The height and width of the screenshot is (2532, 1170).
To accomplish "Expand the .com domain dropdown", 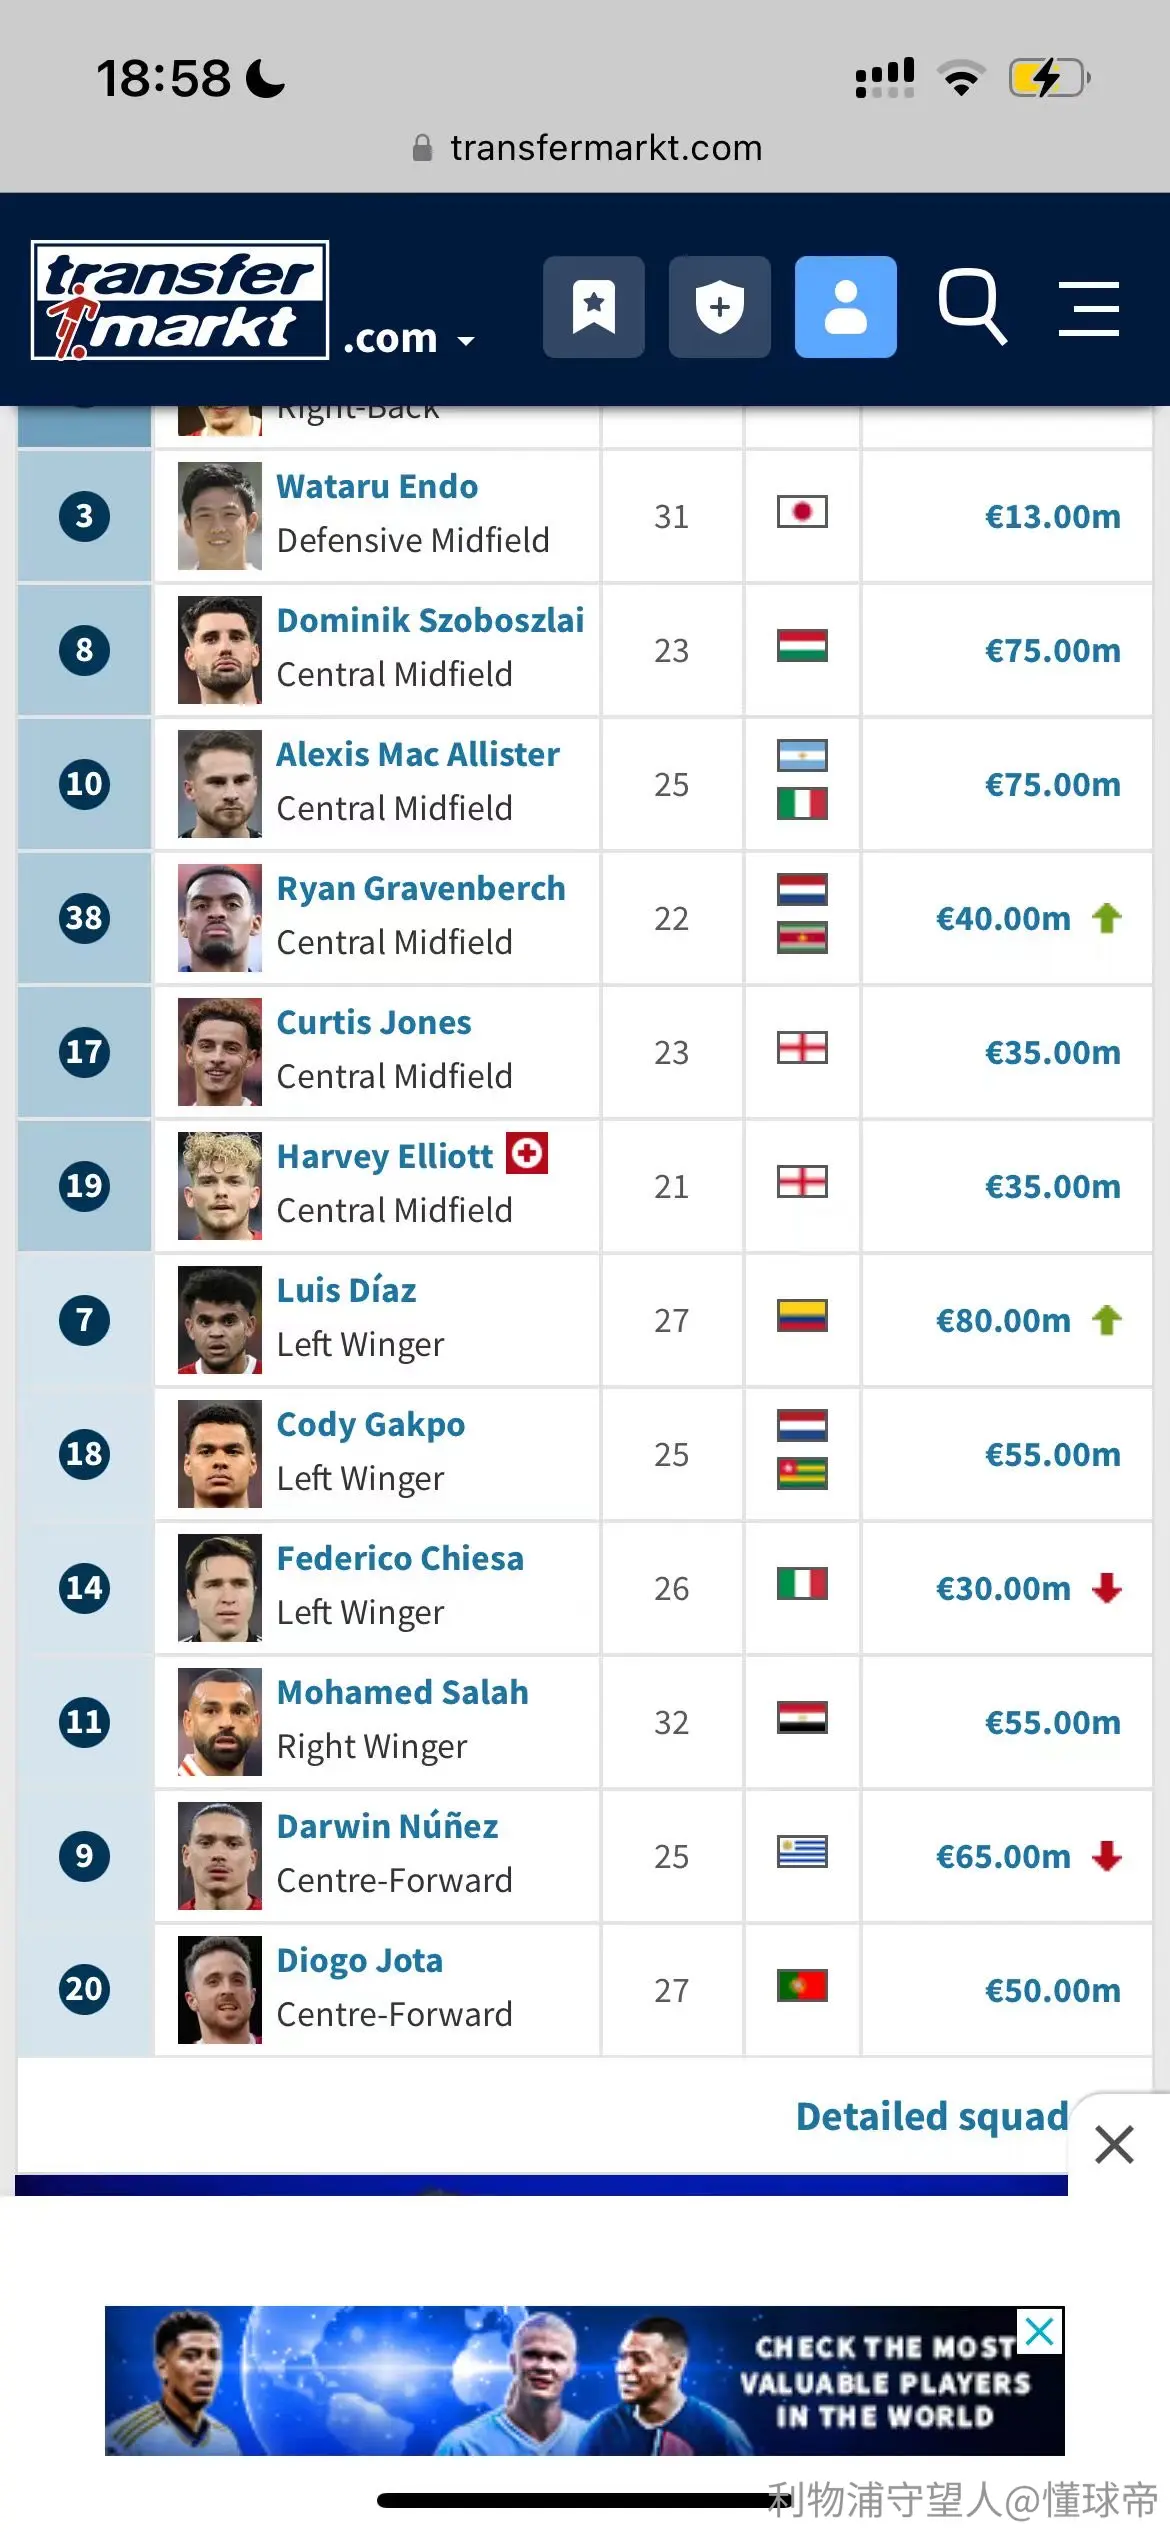I will point(408,339).
